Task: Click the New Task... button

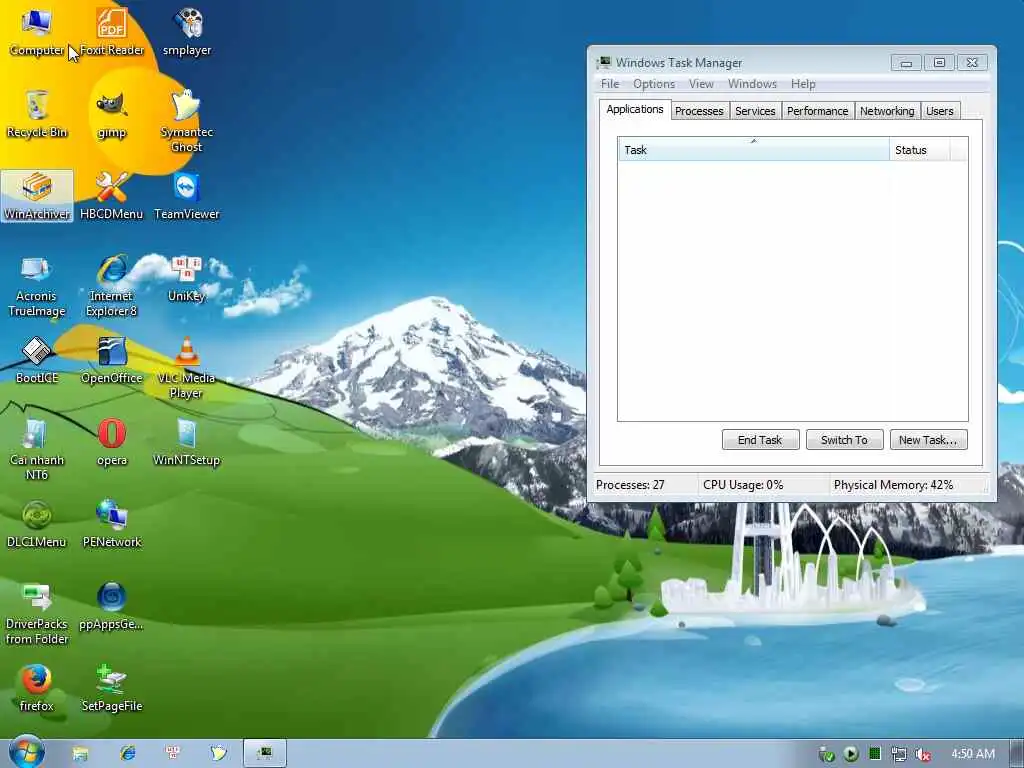Action: 928,440
